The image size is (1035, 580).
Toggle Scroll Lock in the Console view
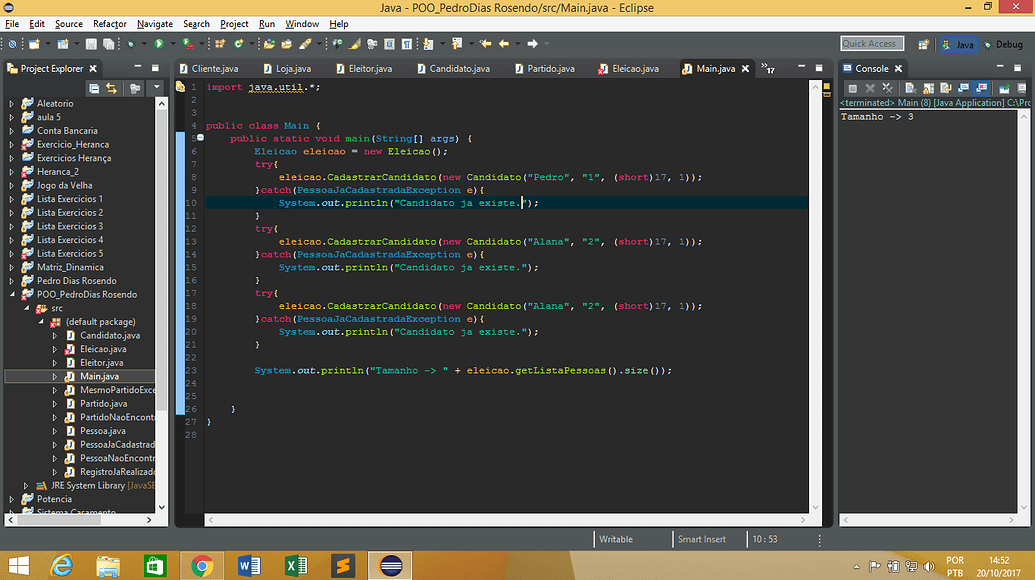(x=927, y=86)
